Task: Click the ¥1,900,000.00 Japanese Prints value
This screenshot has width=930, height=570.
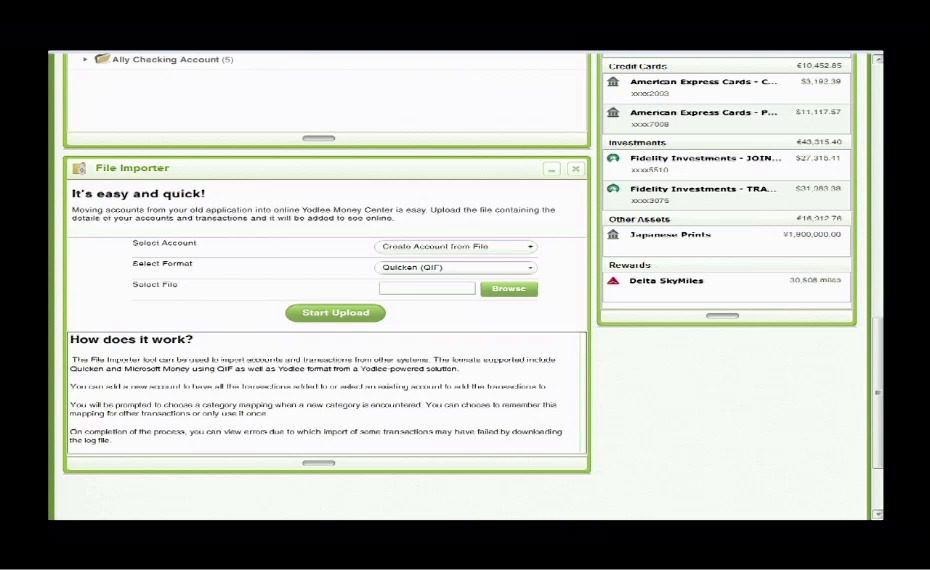Action: click(812, 234)
